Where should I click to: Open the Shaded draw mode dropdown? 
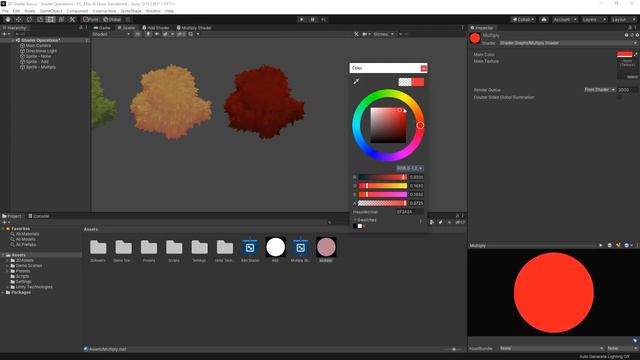click(x=111, y=34)
